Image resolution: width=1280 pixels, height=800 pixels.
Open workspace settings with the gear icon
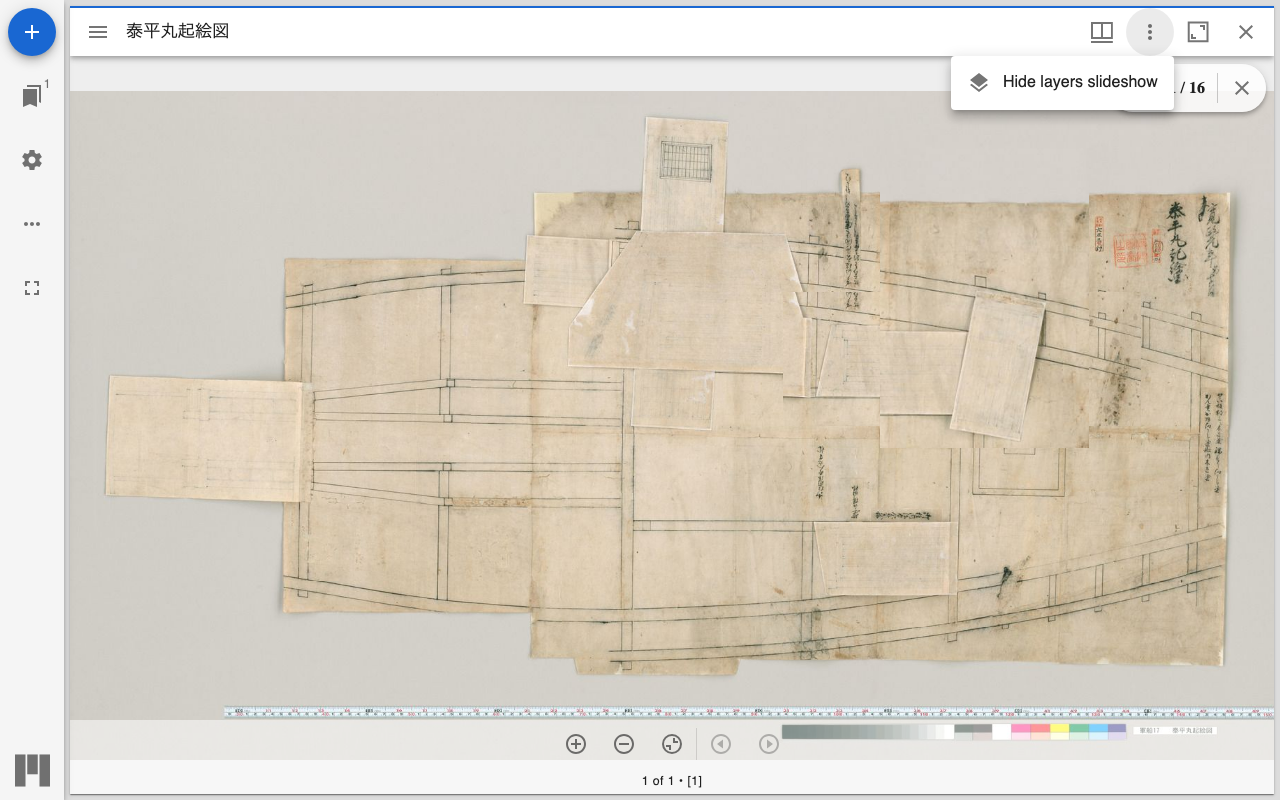click(x=32, y=160)
